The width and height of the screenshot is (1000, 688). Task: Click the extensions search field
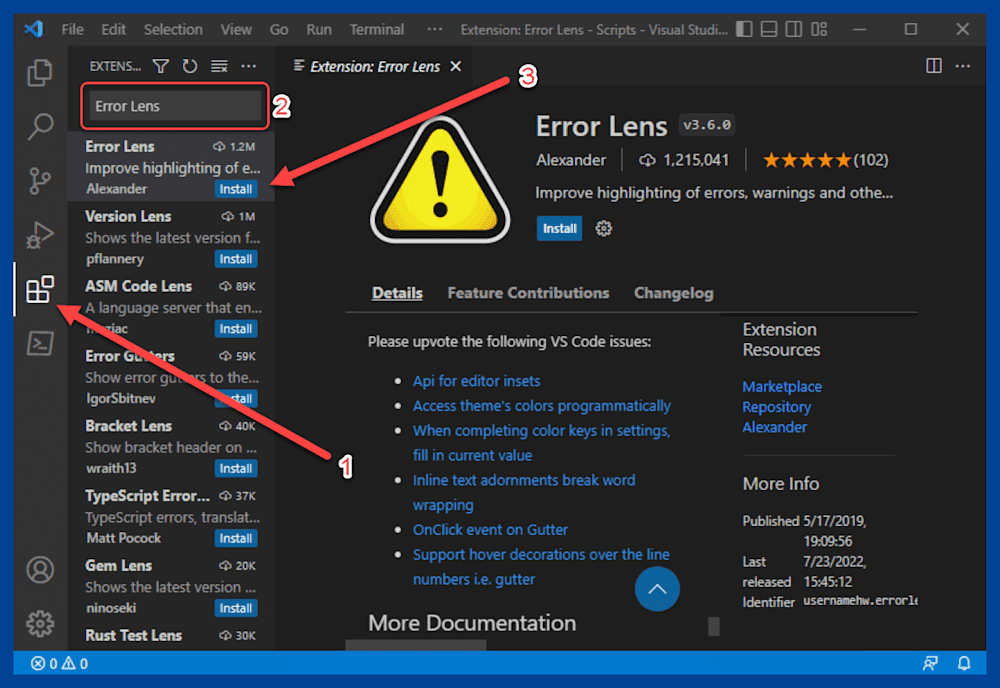click(x=175, y=106)
